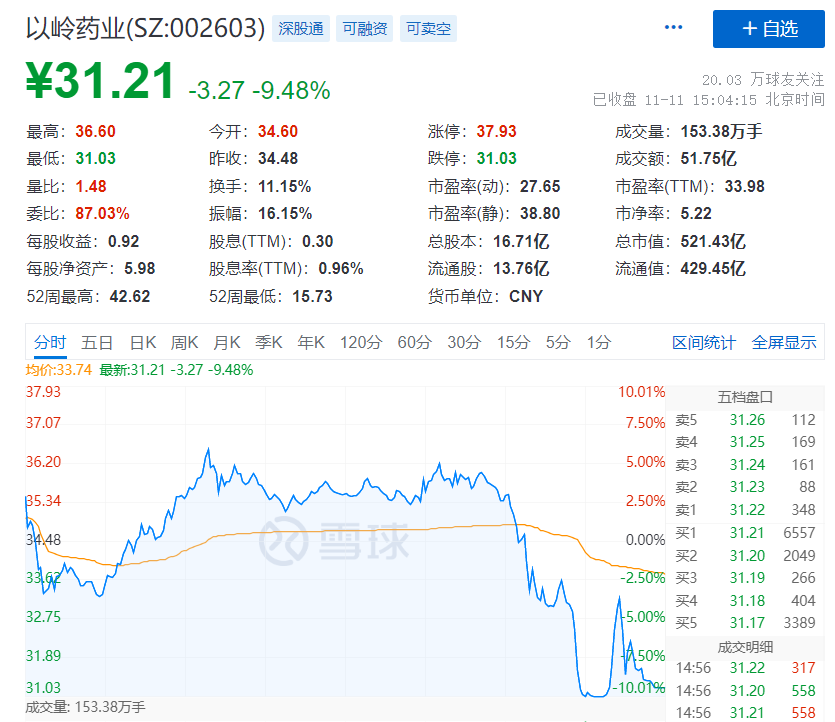Click 全屏显示 to show fullscreen chart
This screenshot has width=835, height=722.
[784, 342]
